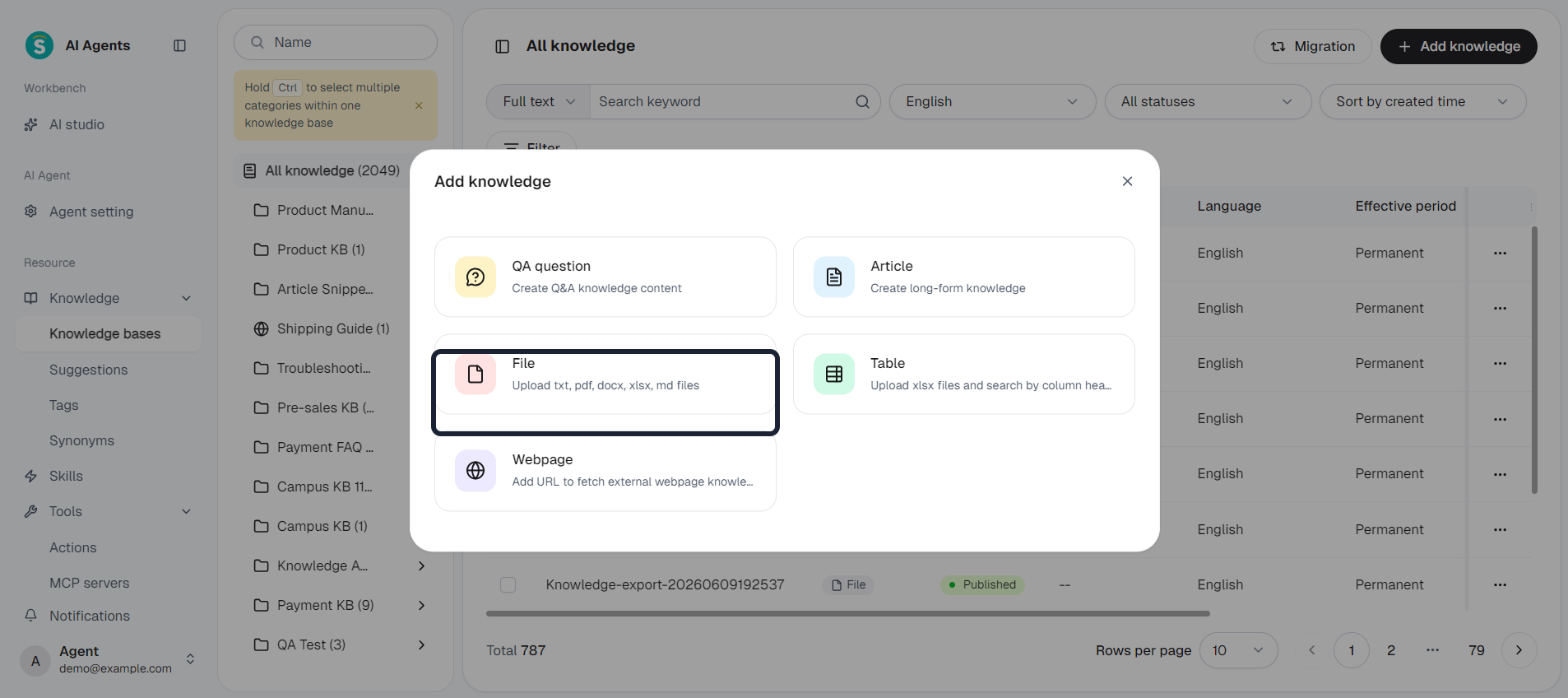Image resolution: width=1568 pixels, height=698 pixels.
Task: Click the search magnifier in keyword field
Action: (x=863, y=101)
